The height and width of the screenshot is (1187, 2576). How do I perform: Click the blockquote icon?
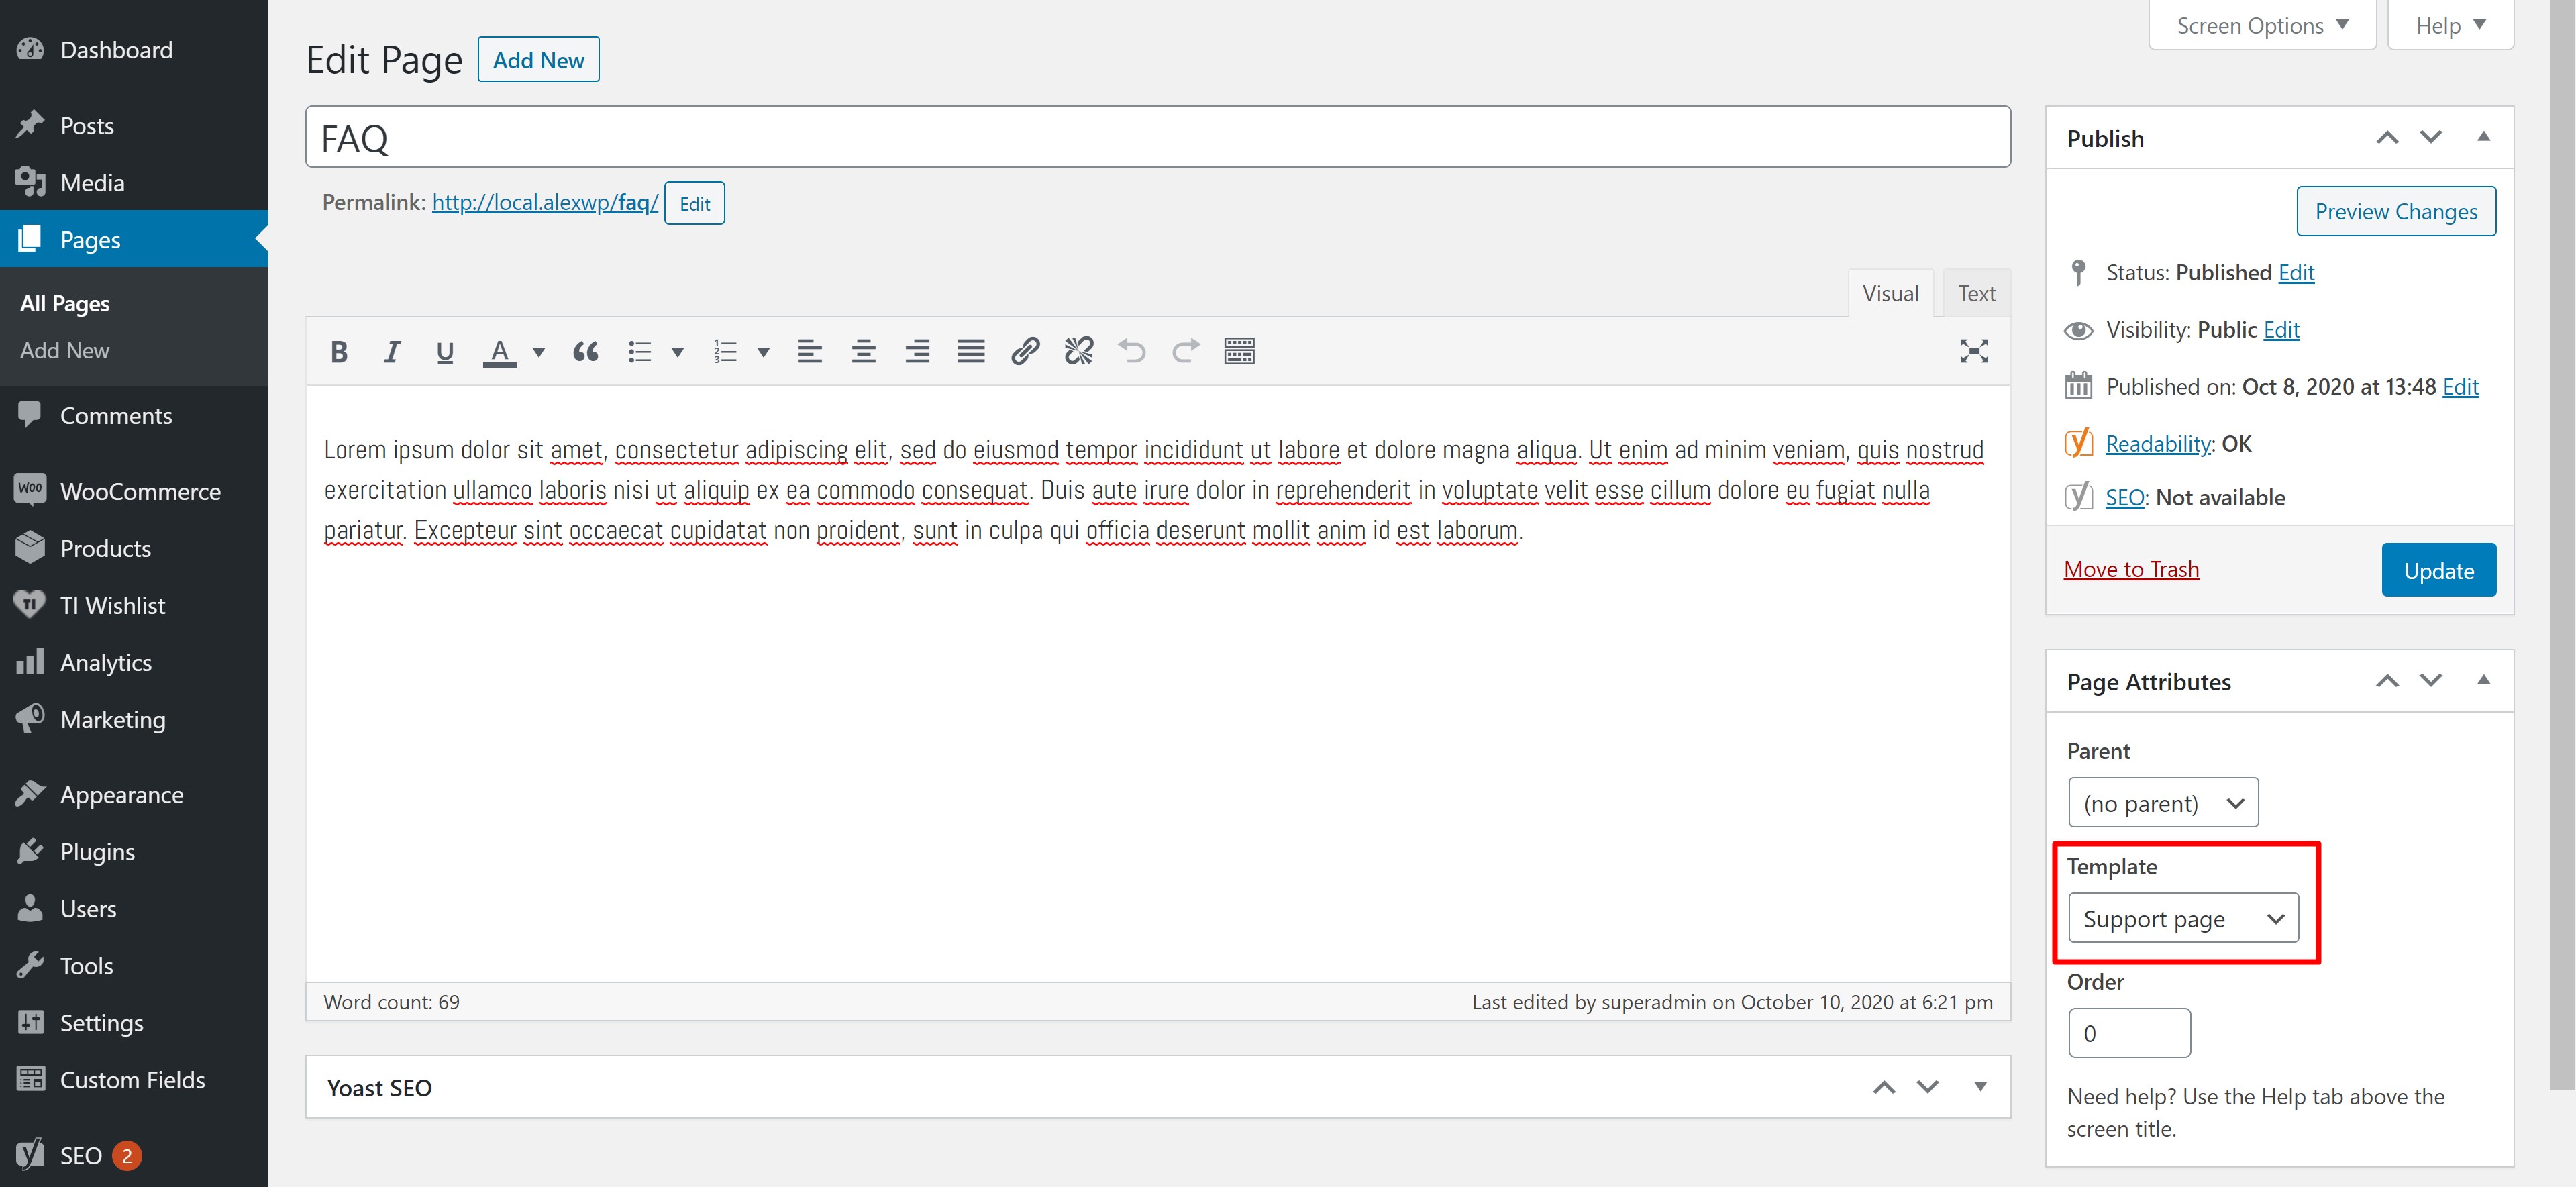[x=586, y=351]
